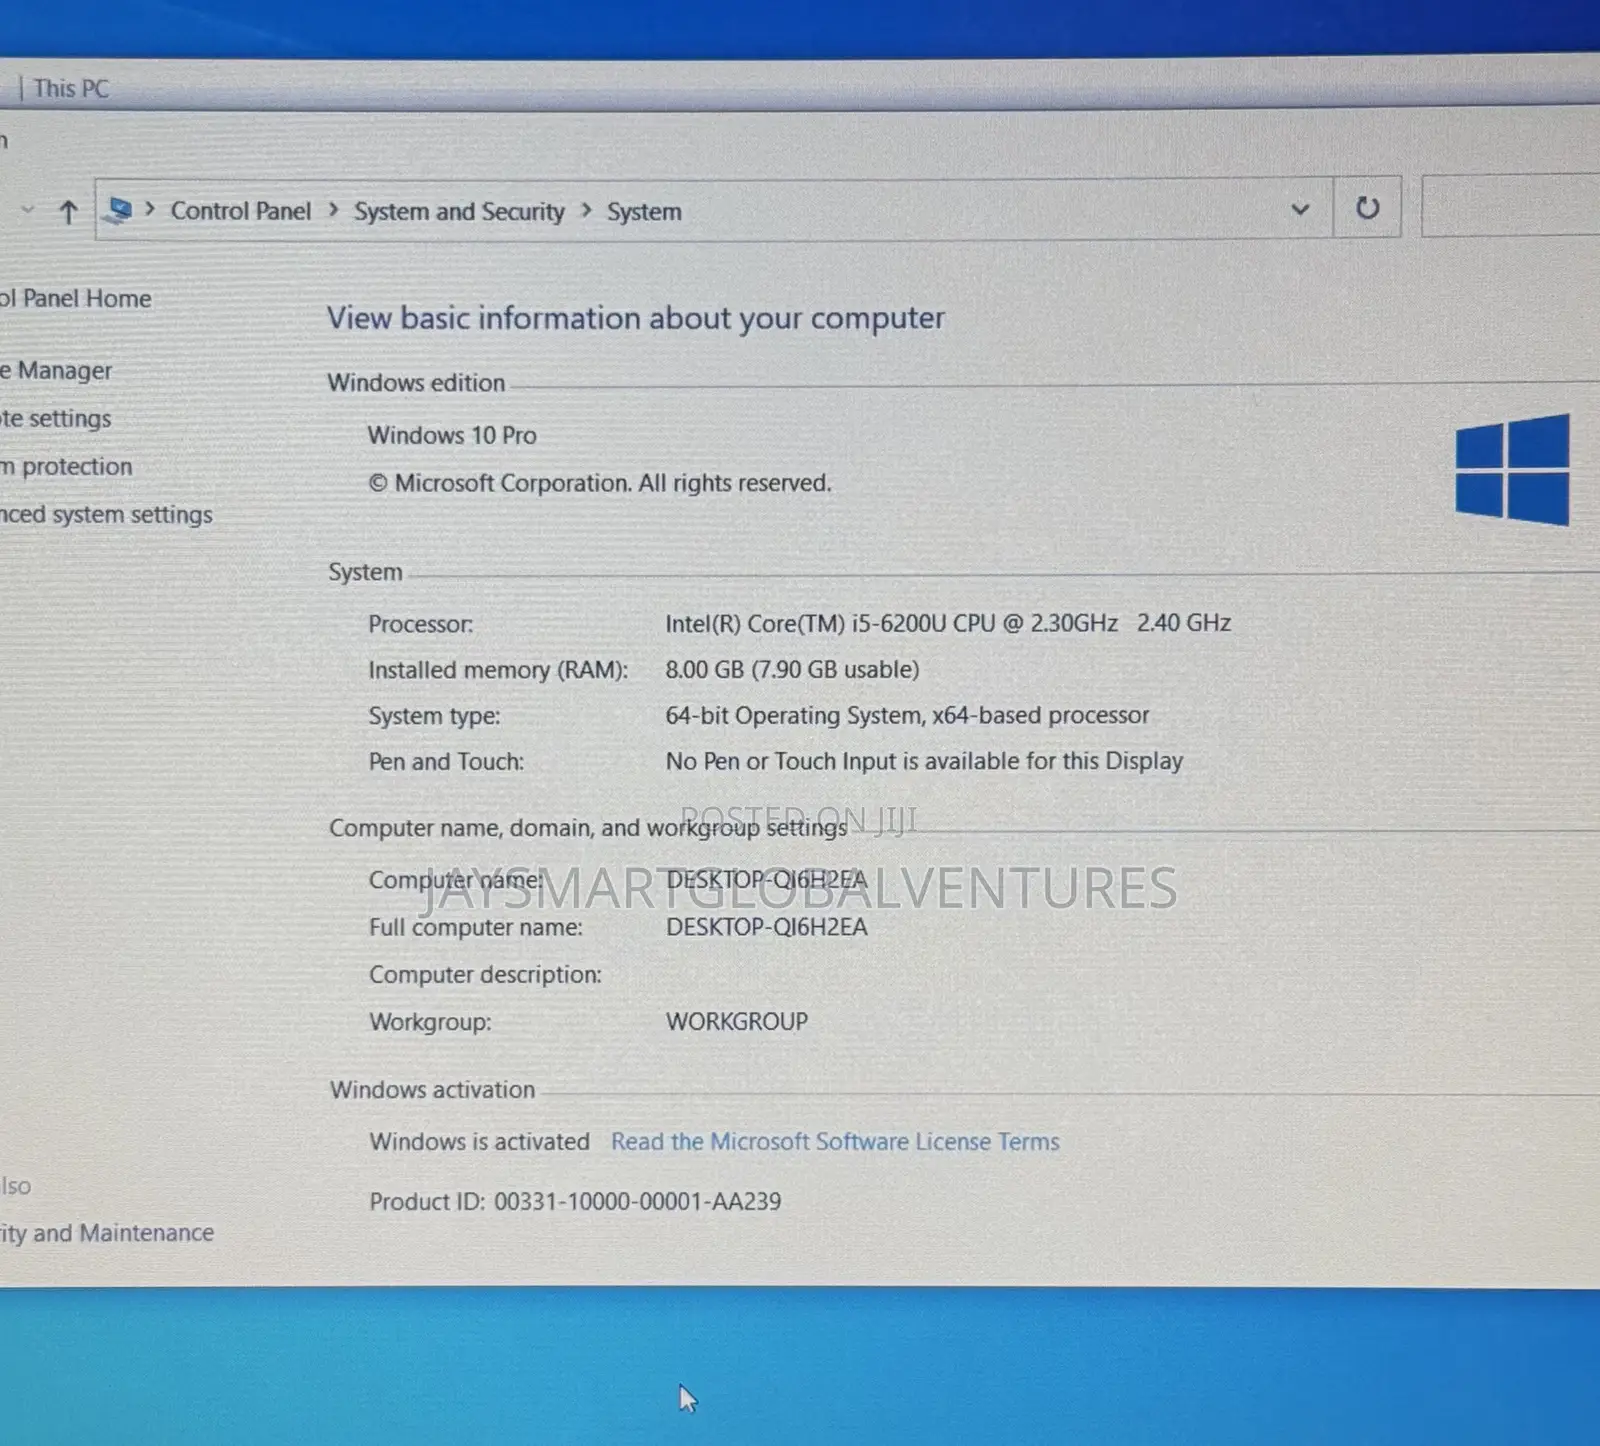Click View basic information heading
Screen dimensions: 1600x1446
tap(635, 318)
